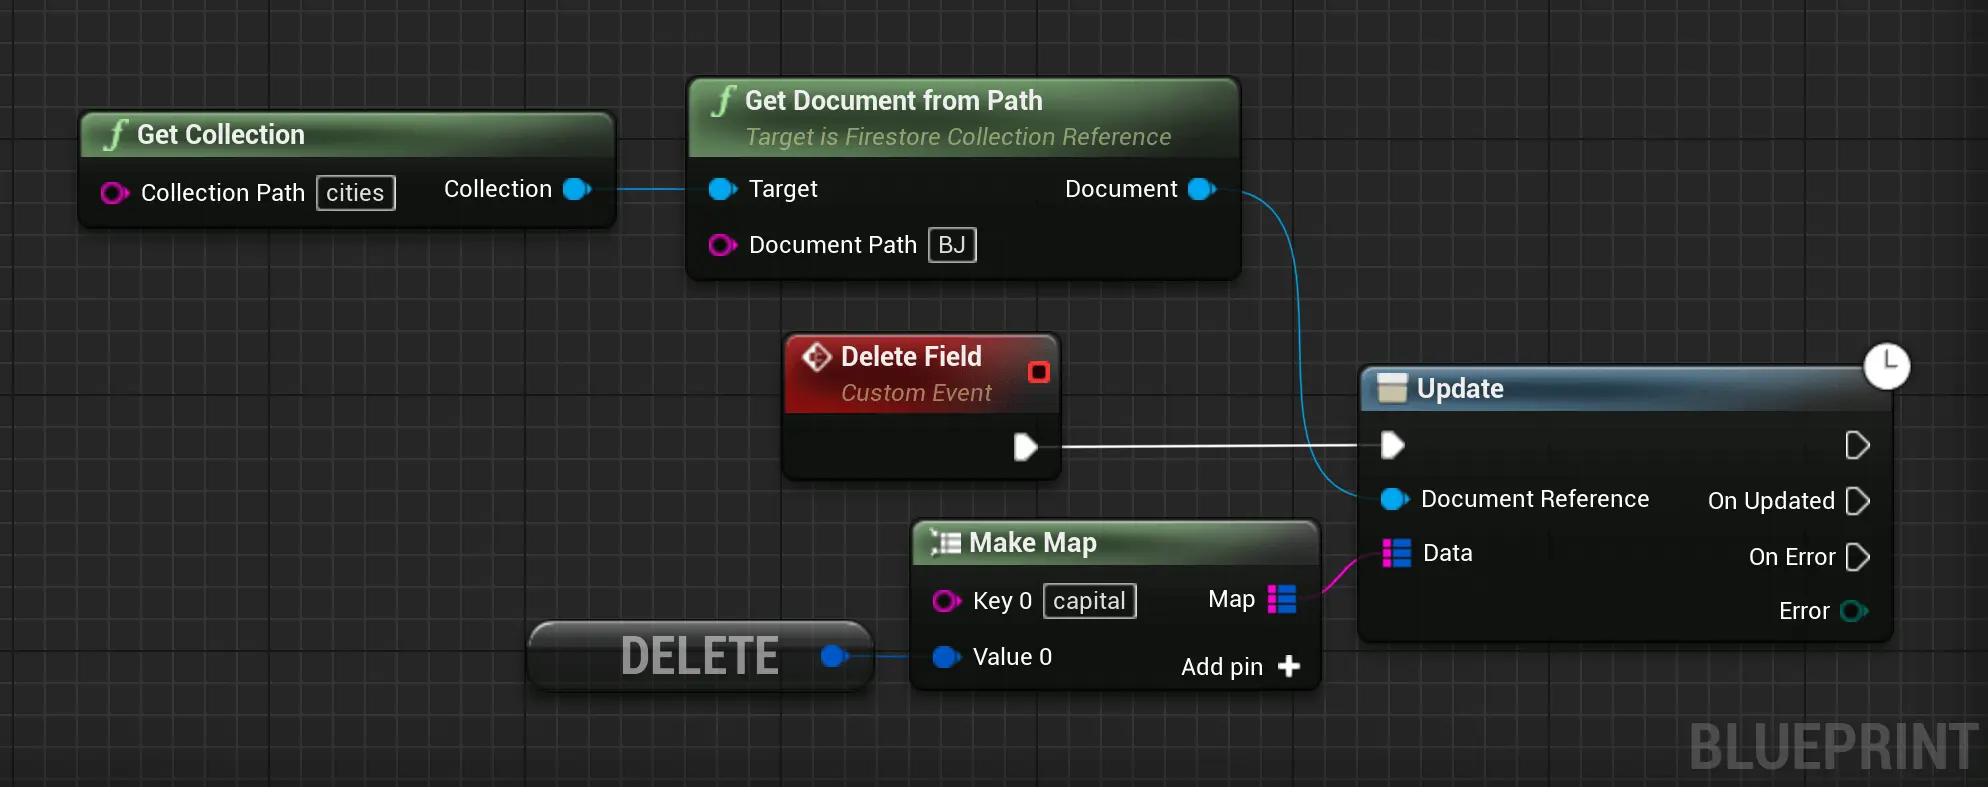Select the Delete Field node title
The image size is (1988, 787).
[911, 356]
